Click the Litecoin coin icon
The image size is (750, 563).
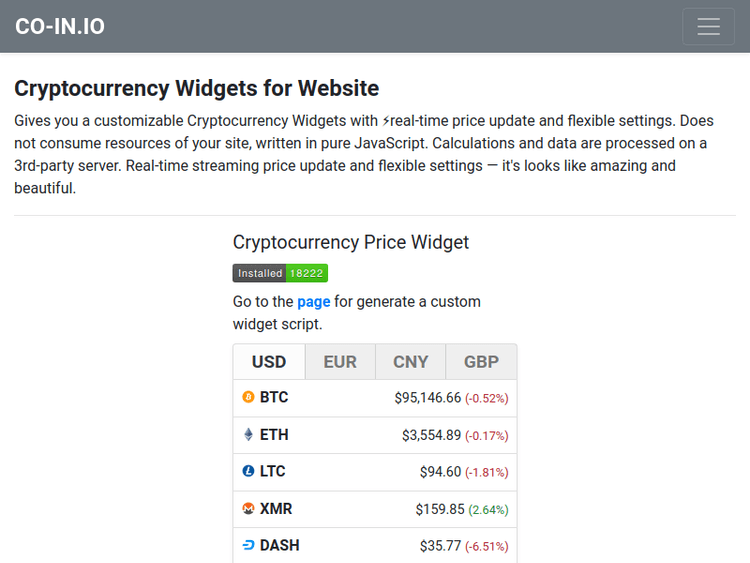(x=249, y=471)
